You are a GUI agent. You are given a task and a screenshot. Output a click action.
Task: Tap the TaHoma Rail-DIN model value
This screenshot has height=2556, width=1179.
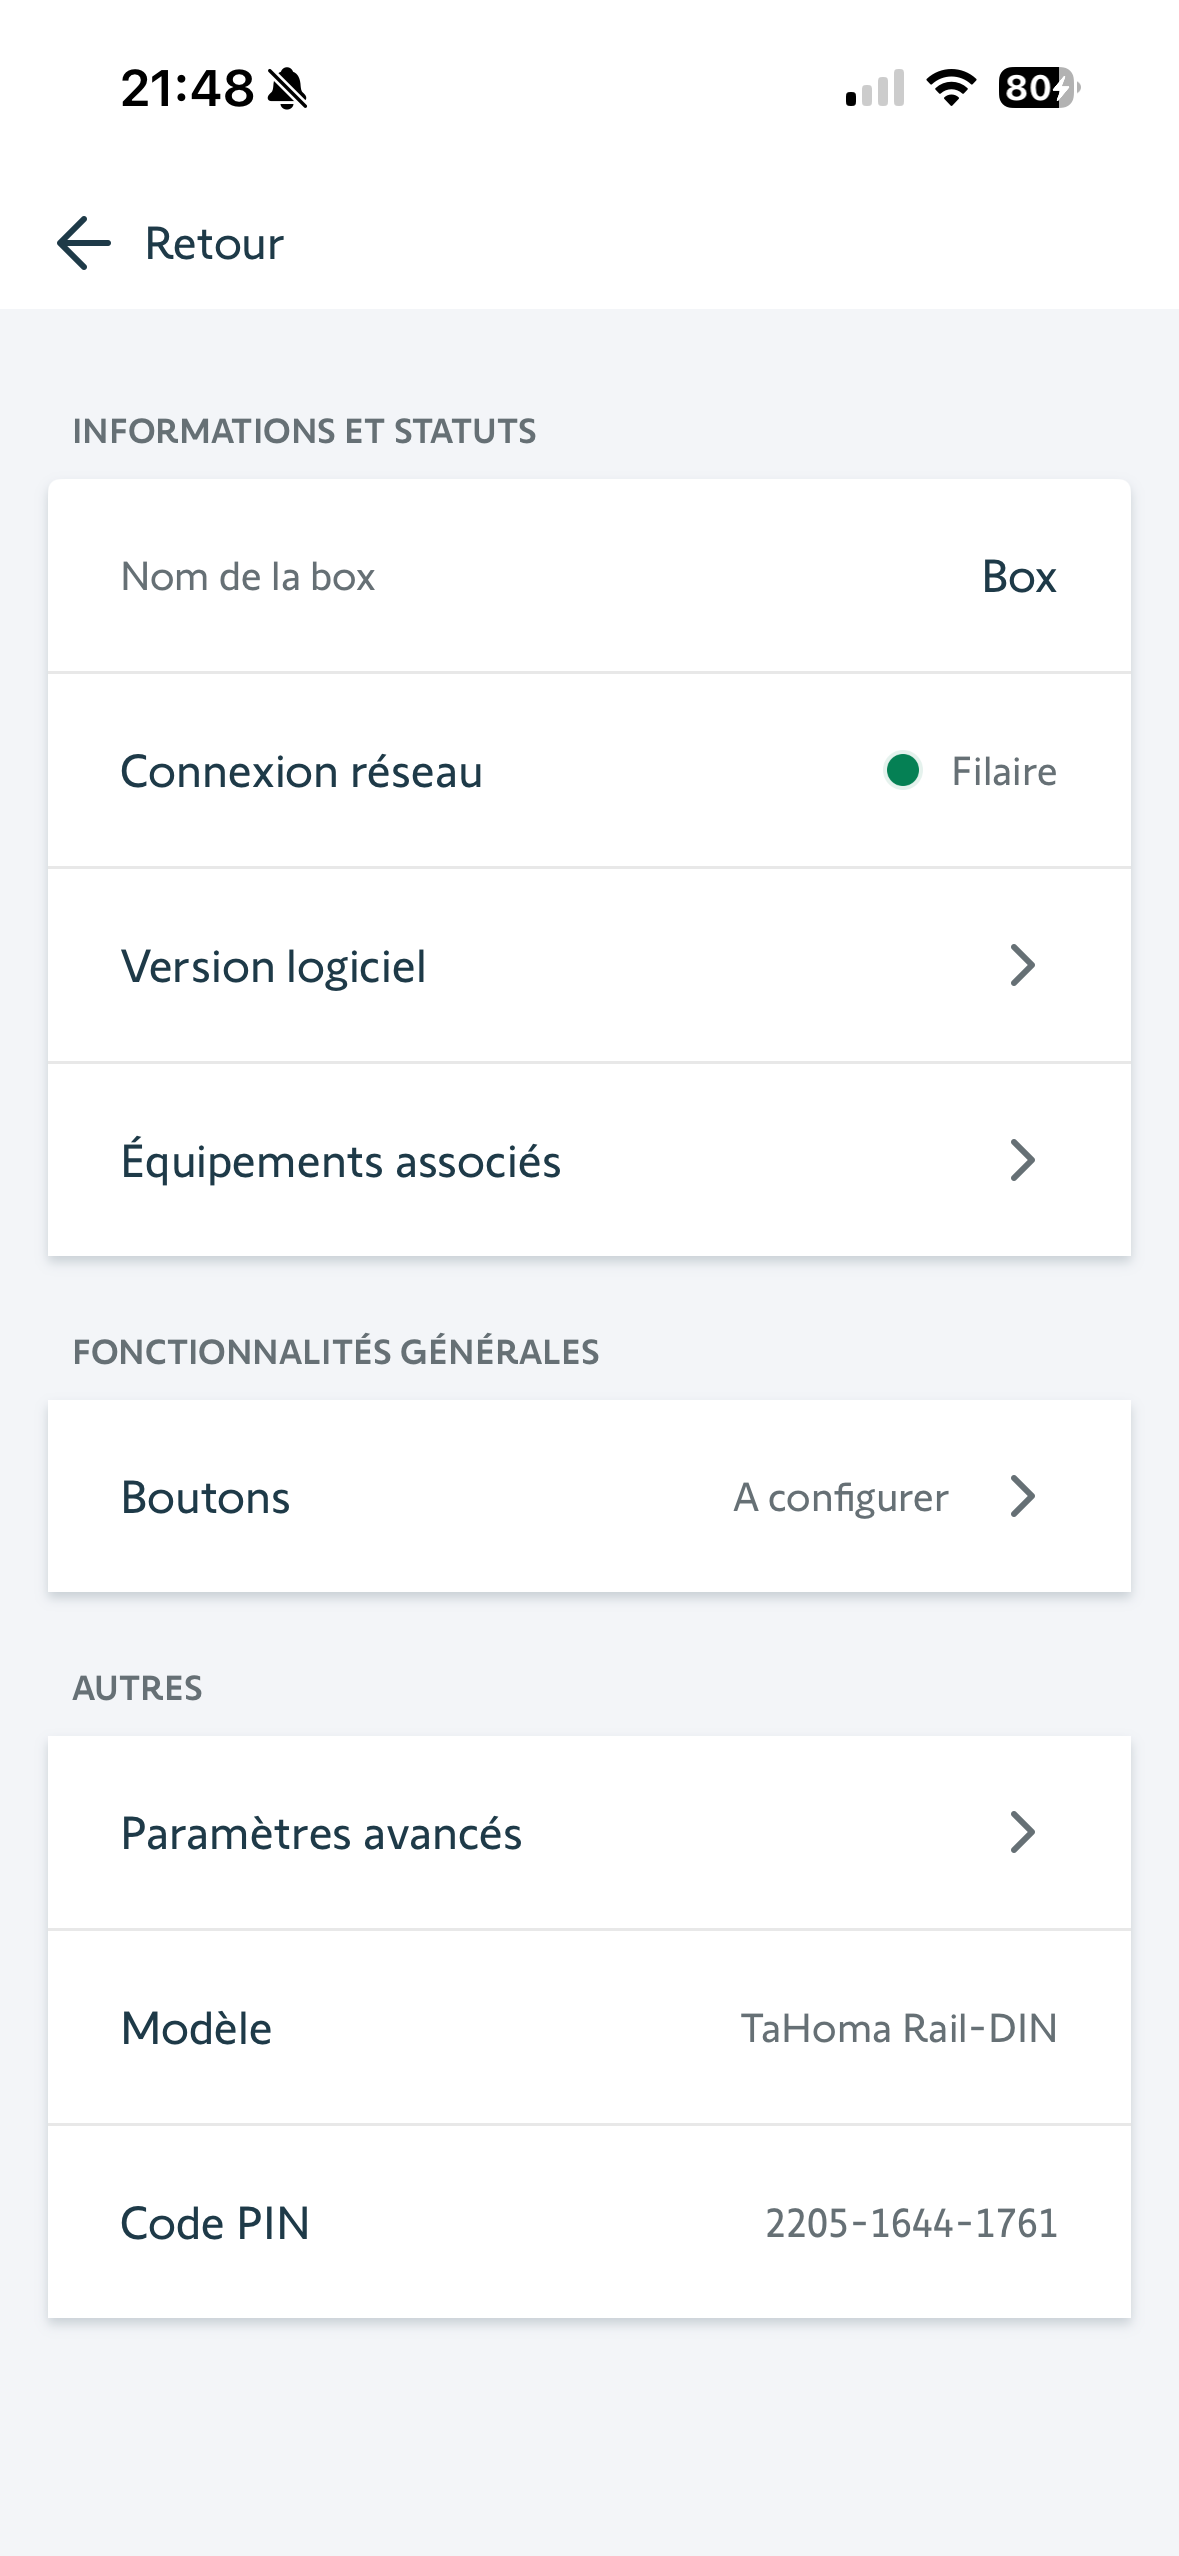click(x=898, y=2029)
